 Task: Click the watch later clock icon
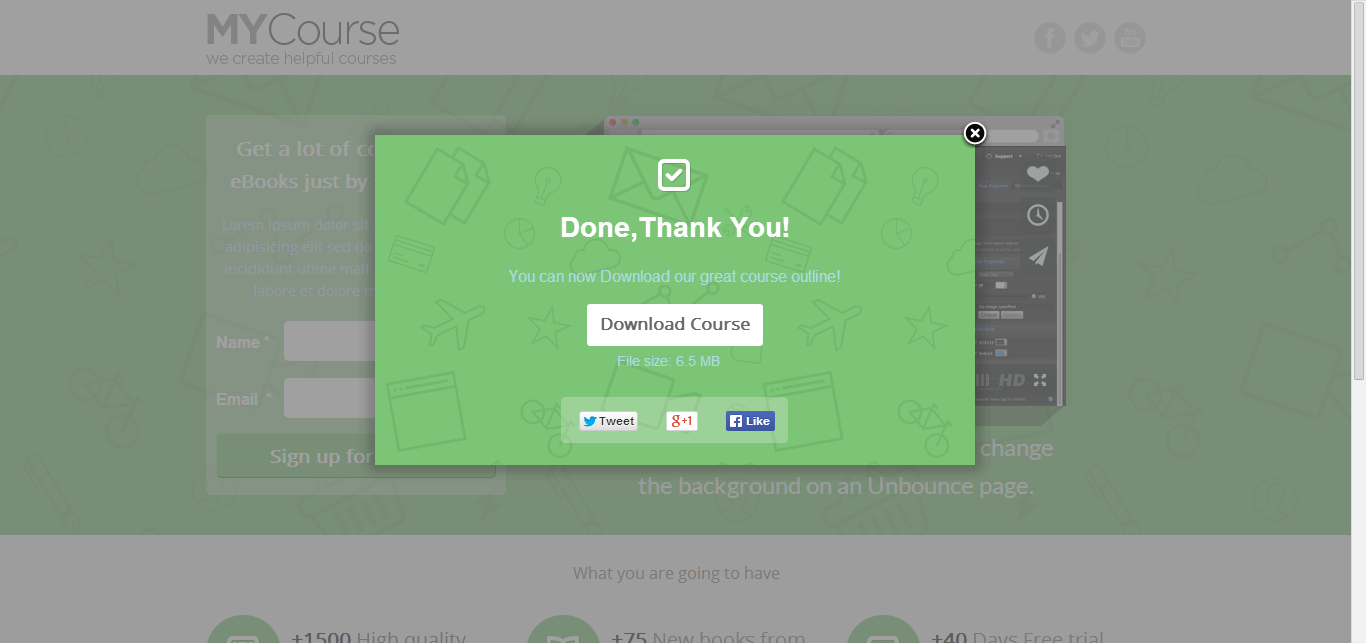1038,215
